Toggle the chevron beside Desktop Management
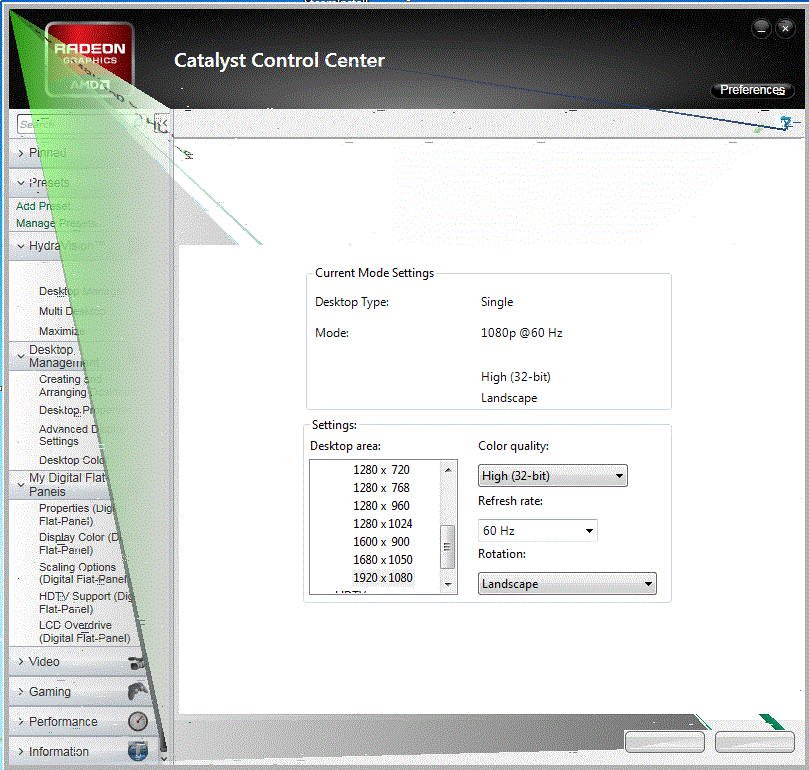This screenshot has width=809, height=770. point(21,356)
